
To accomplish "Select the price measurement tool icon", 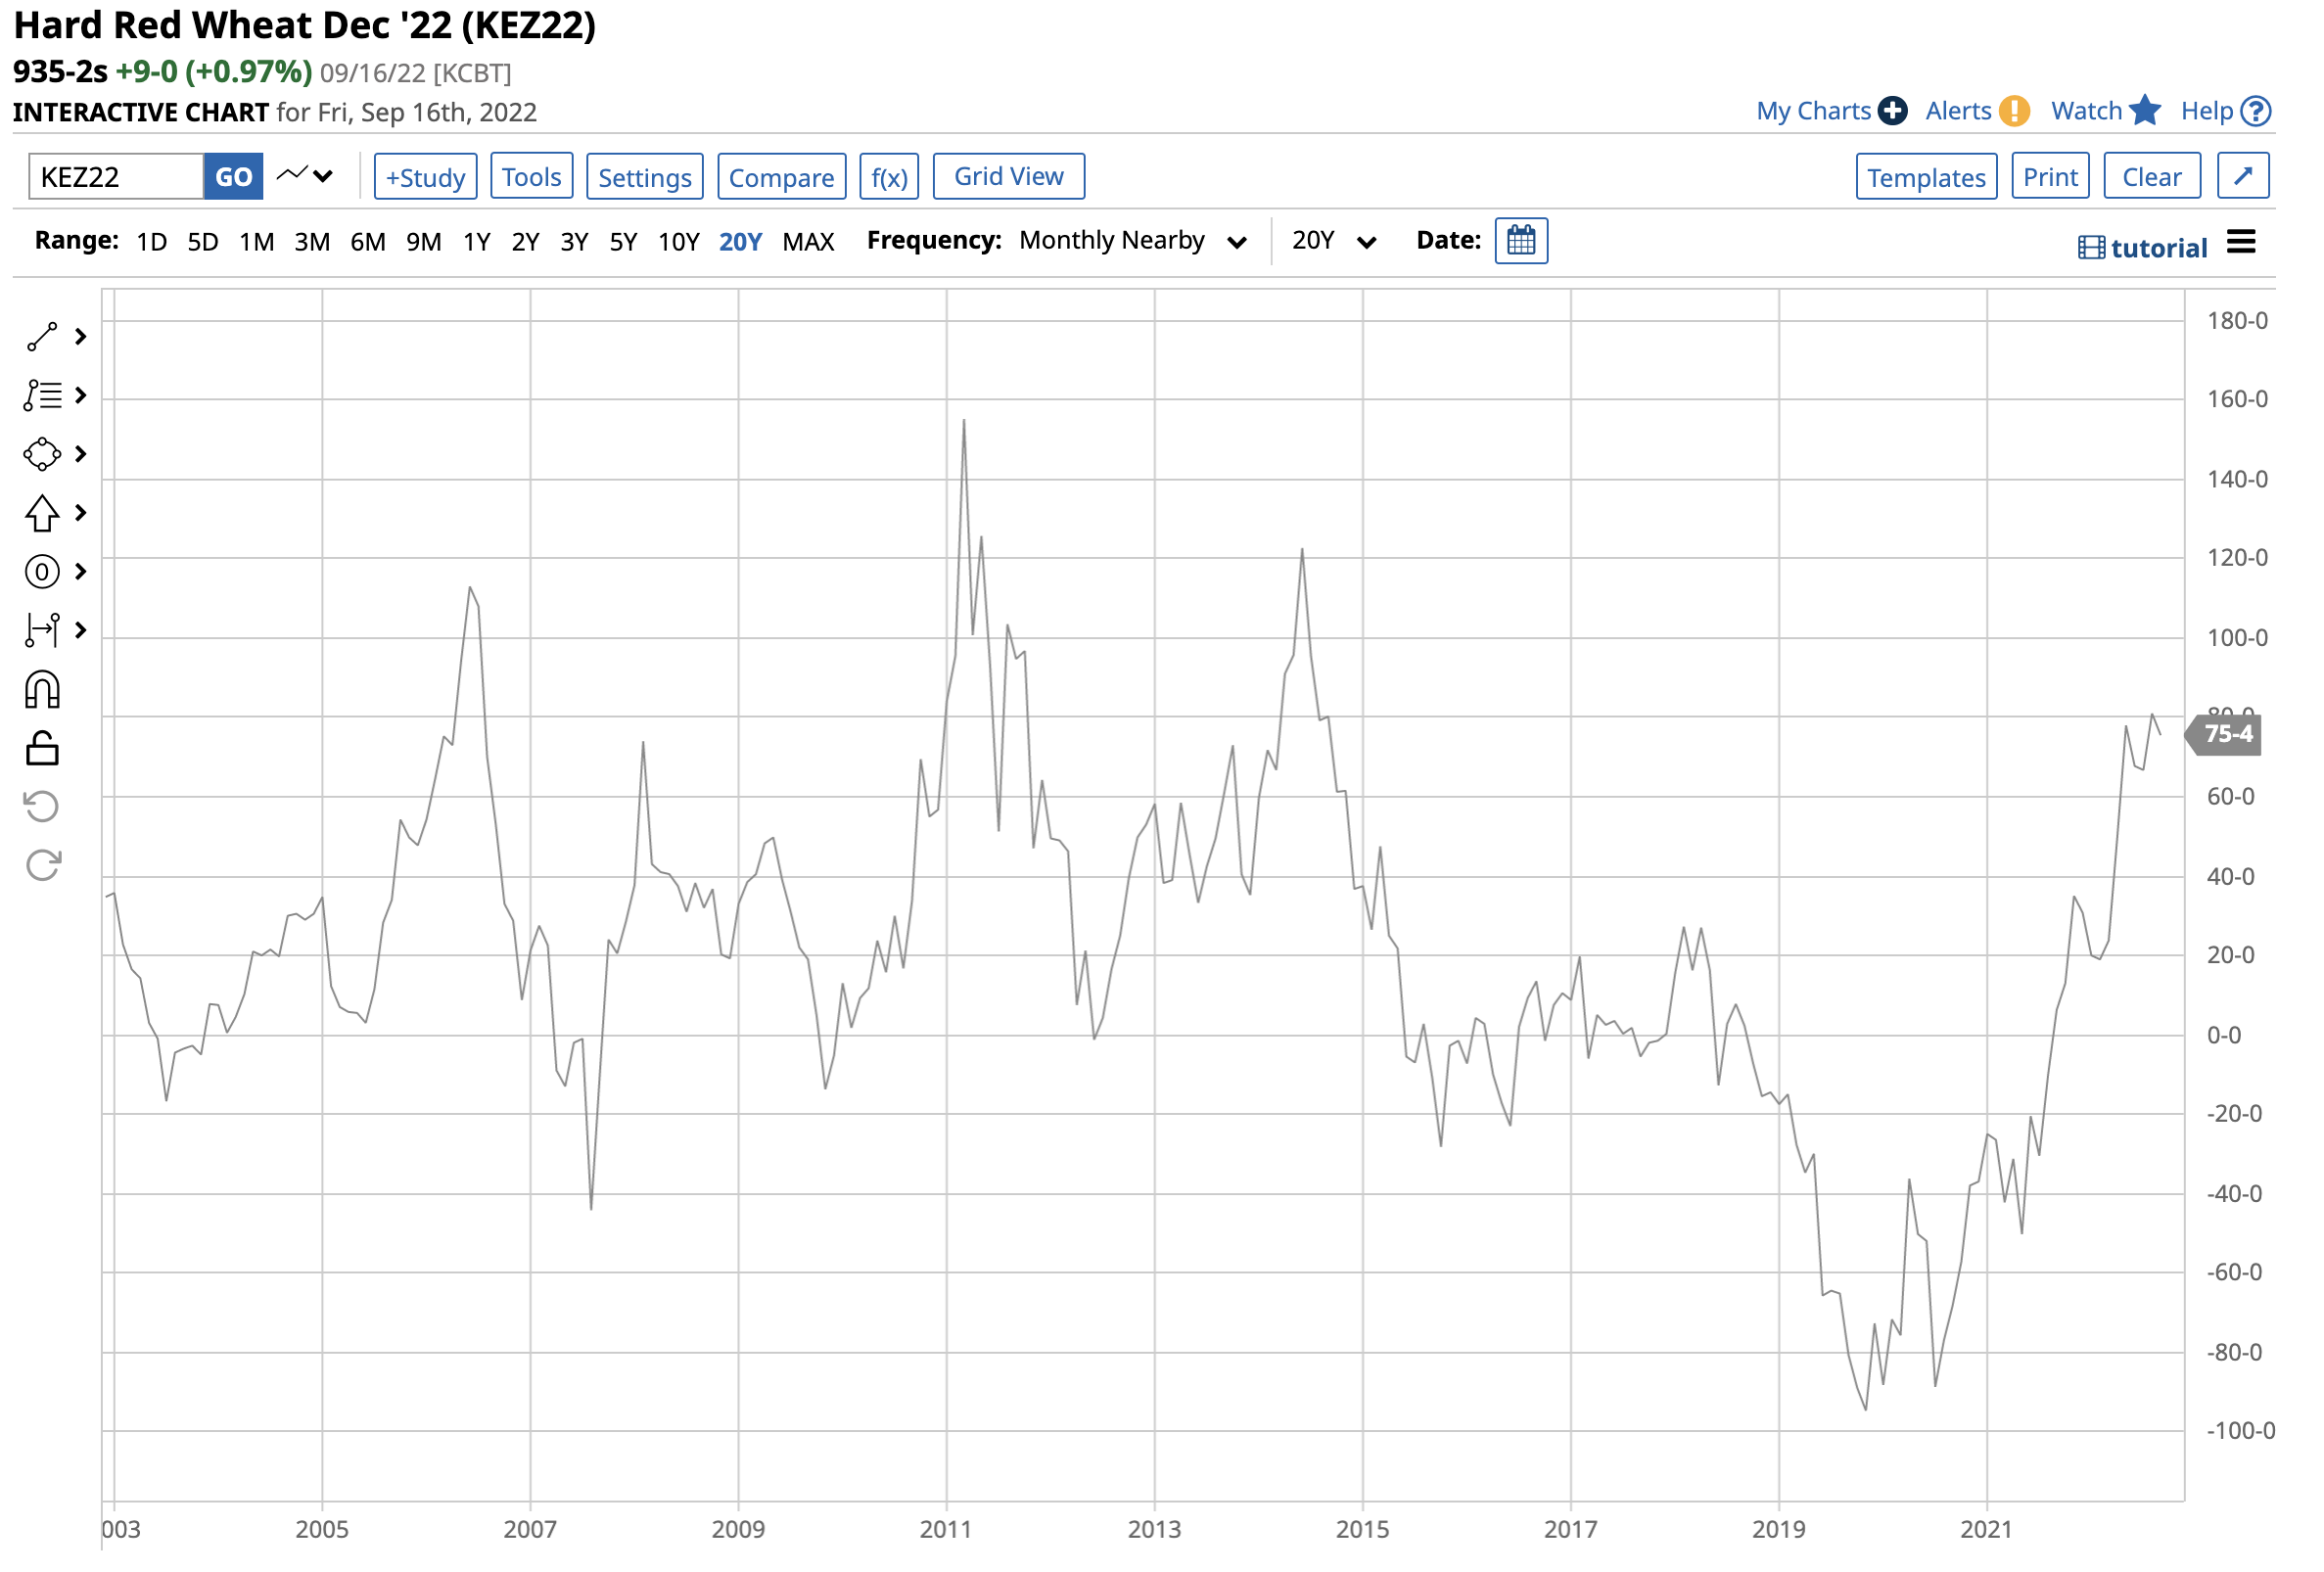I will (42, 632).
